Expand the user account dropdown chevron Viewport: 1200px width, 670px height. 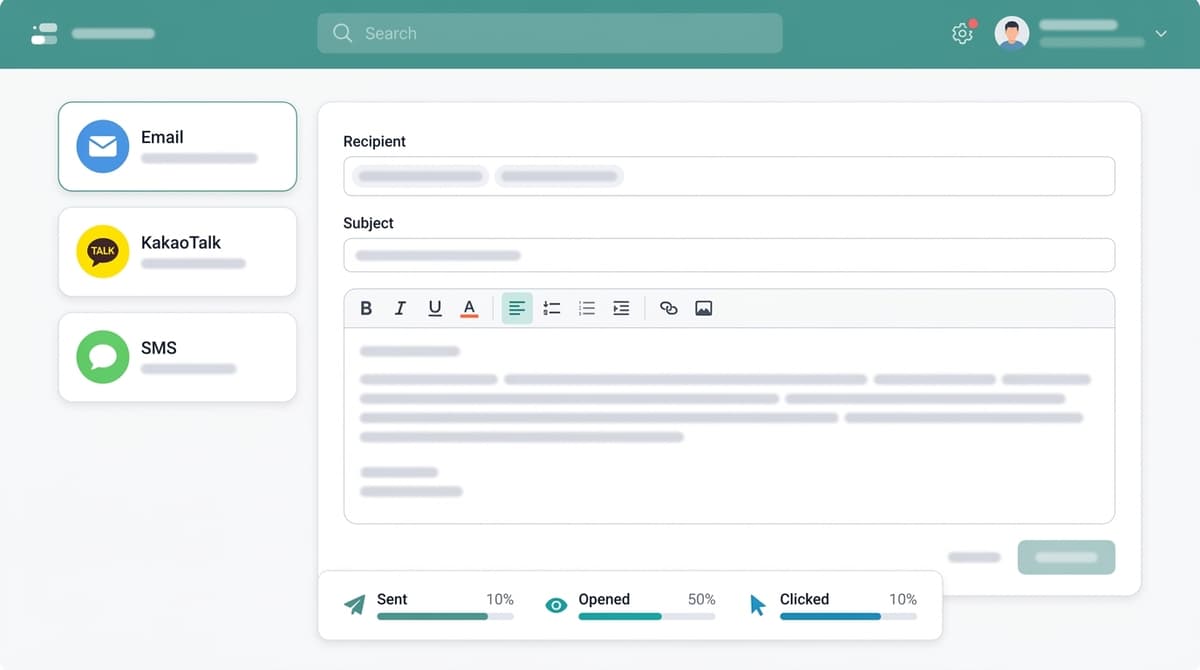point(1161,33)
